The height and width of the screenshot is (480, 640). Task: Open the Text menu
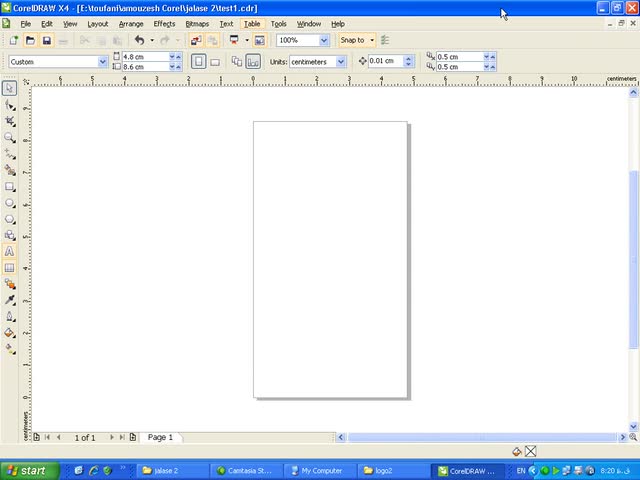[226, 24]
